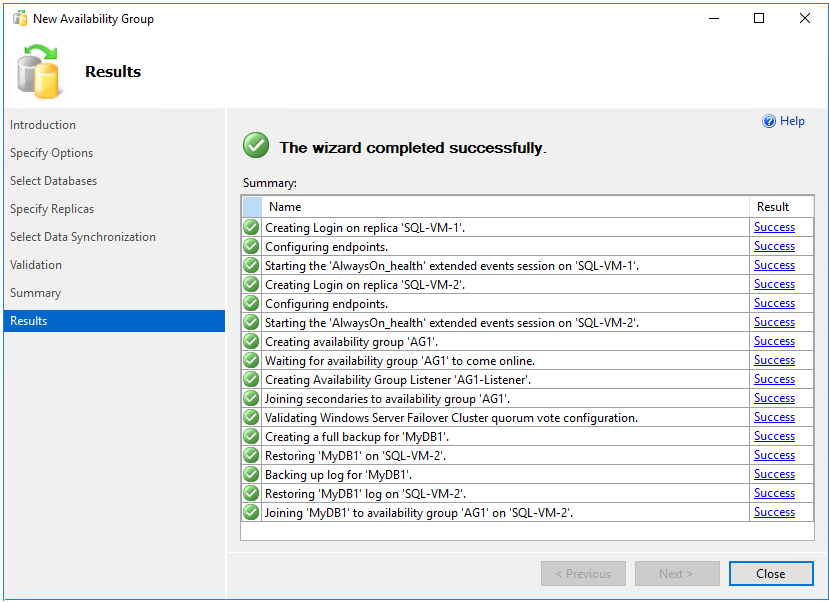
Task: Click the green check beside 'Creating a full backup for MyDB1'
Action: tap(250, 435)
